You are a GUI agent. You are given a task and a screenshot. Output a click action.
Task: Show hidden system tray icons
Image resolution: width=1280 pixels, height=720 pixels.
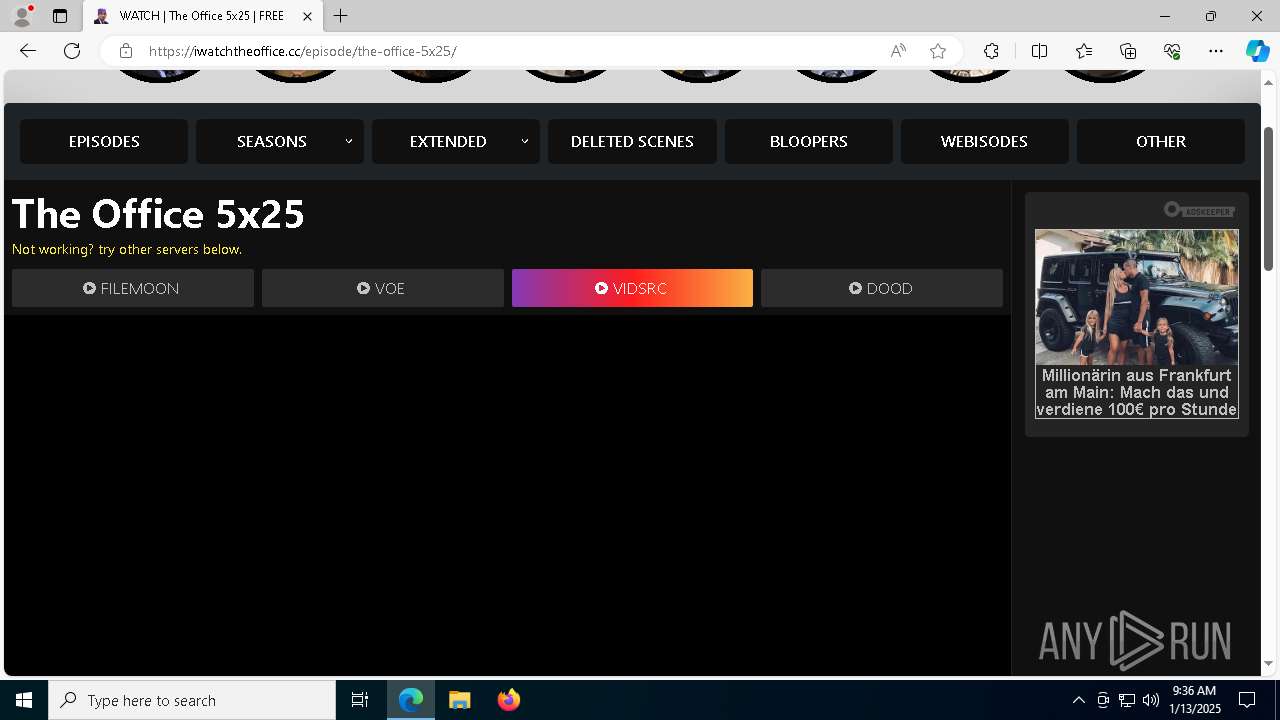(1078, 700)
